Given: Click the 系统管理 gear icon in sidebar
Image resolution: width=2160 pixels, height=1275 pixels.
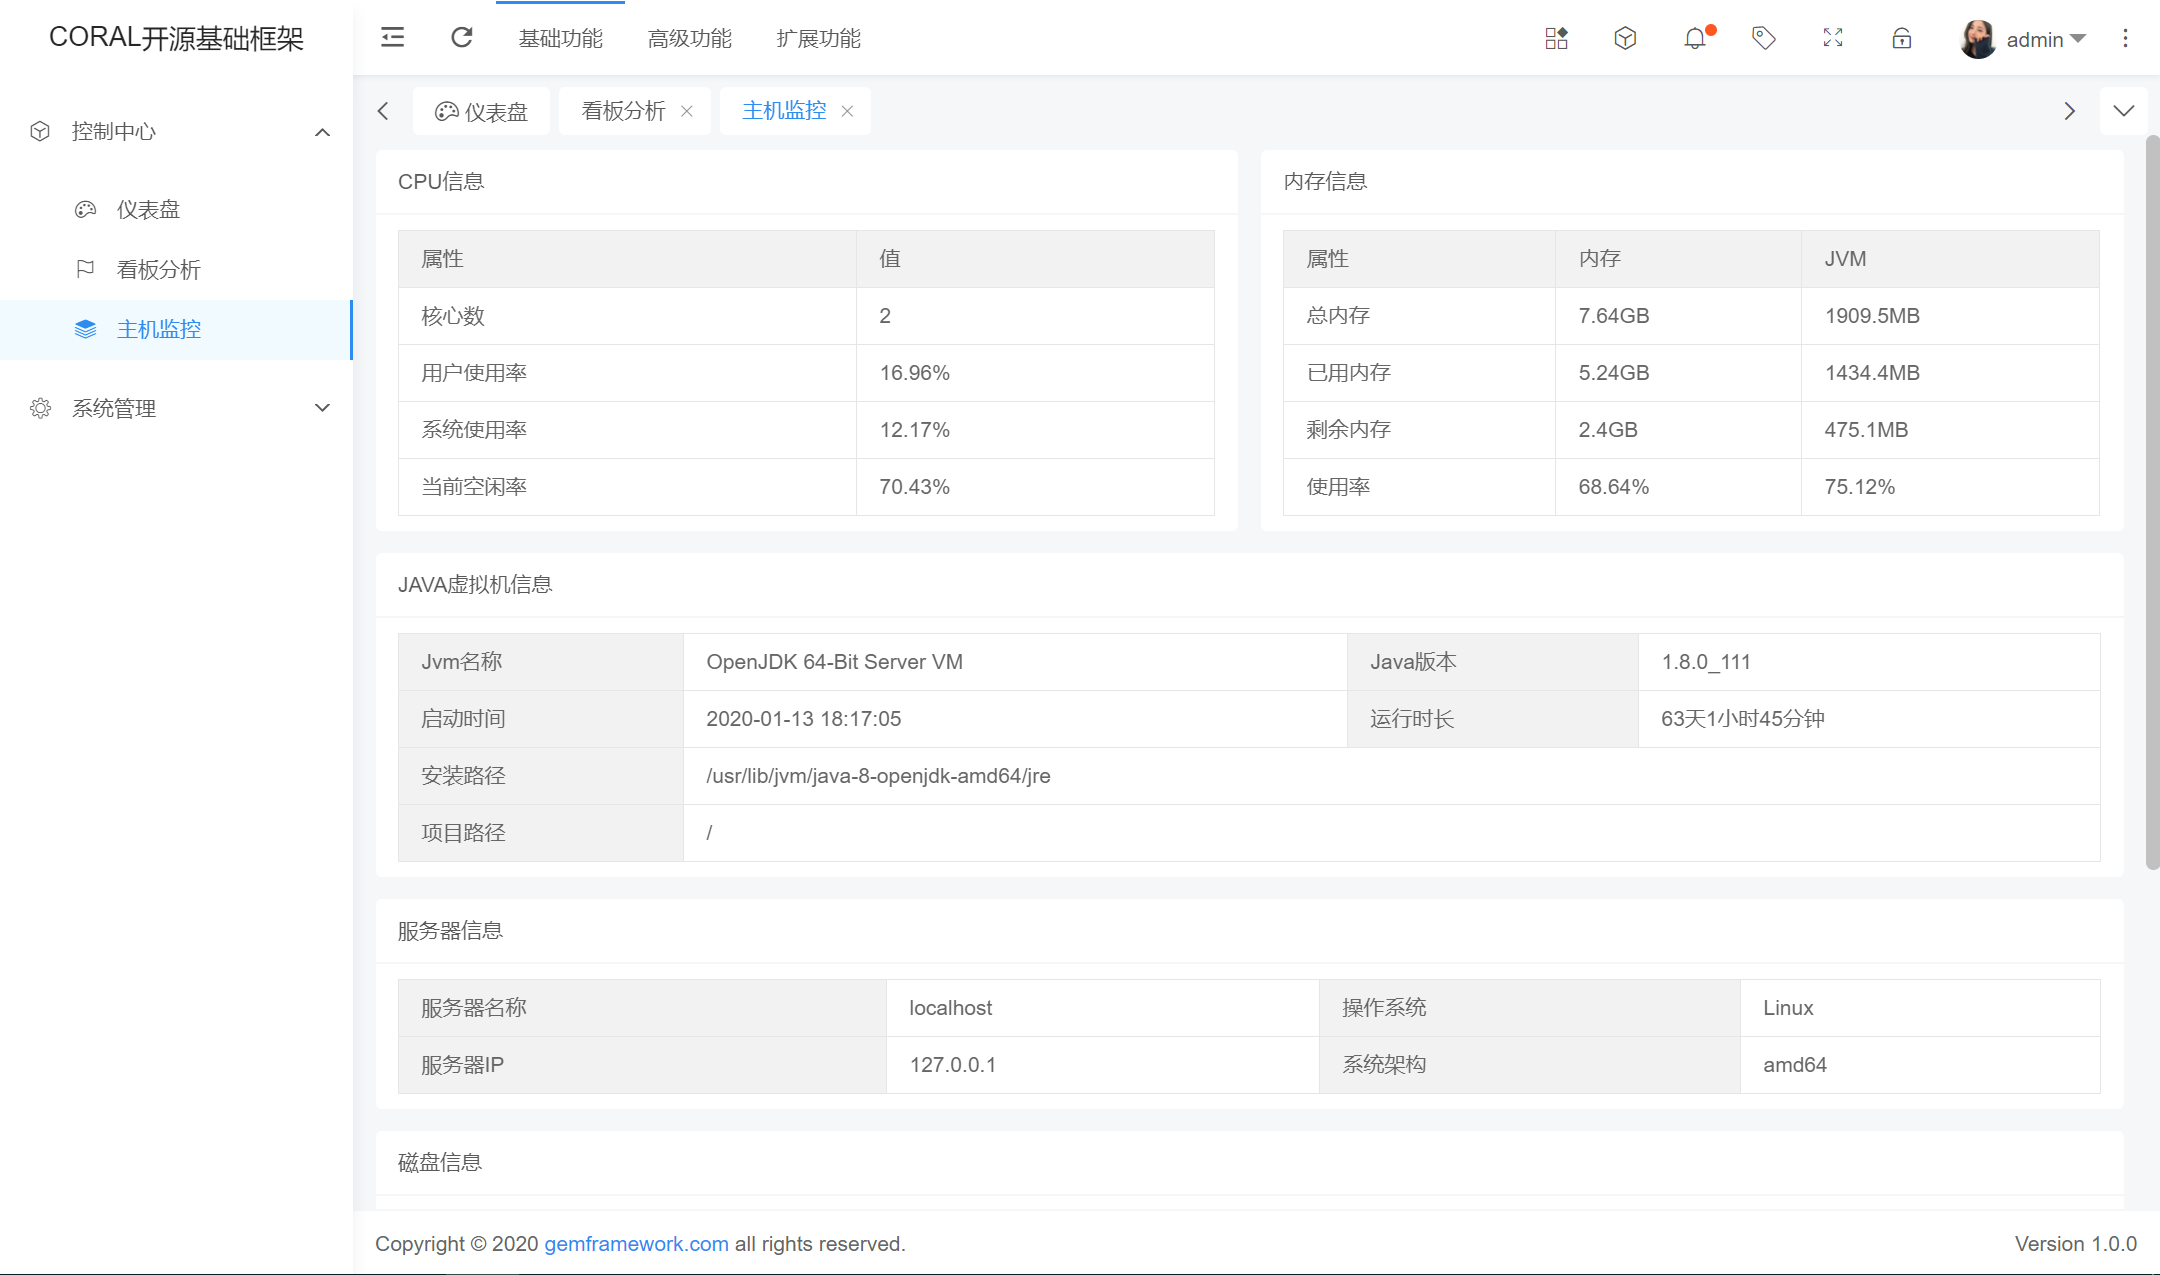Looking at the screenshot, I should 40,408.
